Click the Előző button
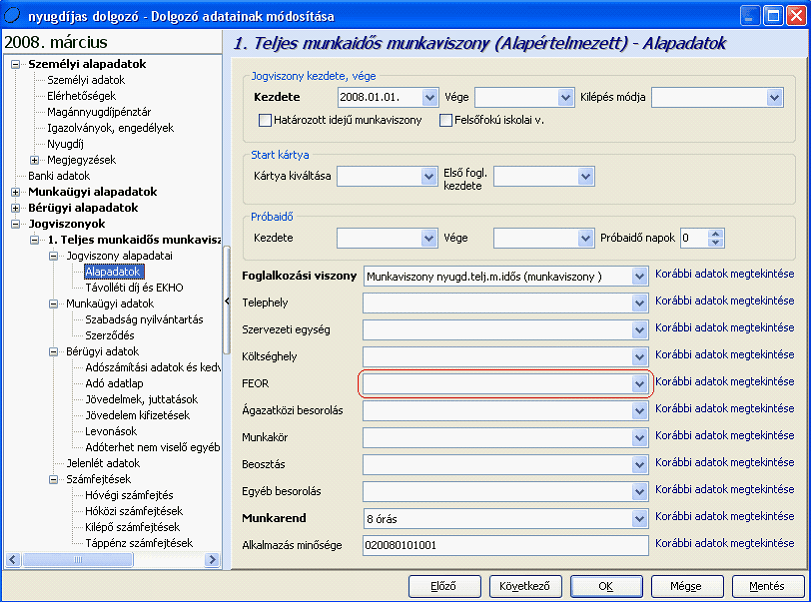Viewport: 812px width, 603px height. tap(444, 586)
